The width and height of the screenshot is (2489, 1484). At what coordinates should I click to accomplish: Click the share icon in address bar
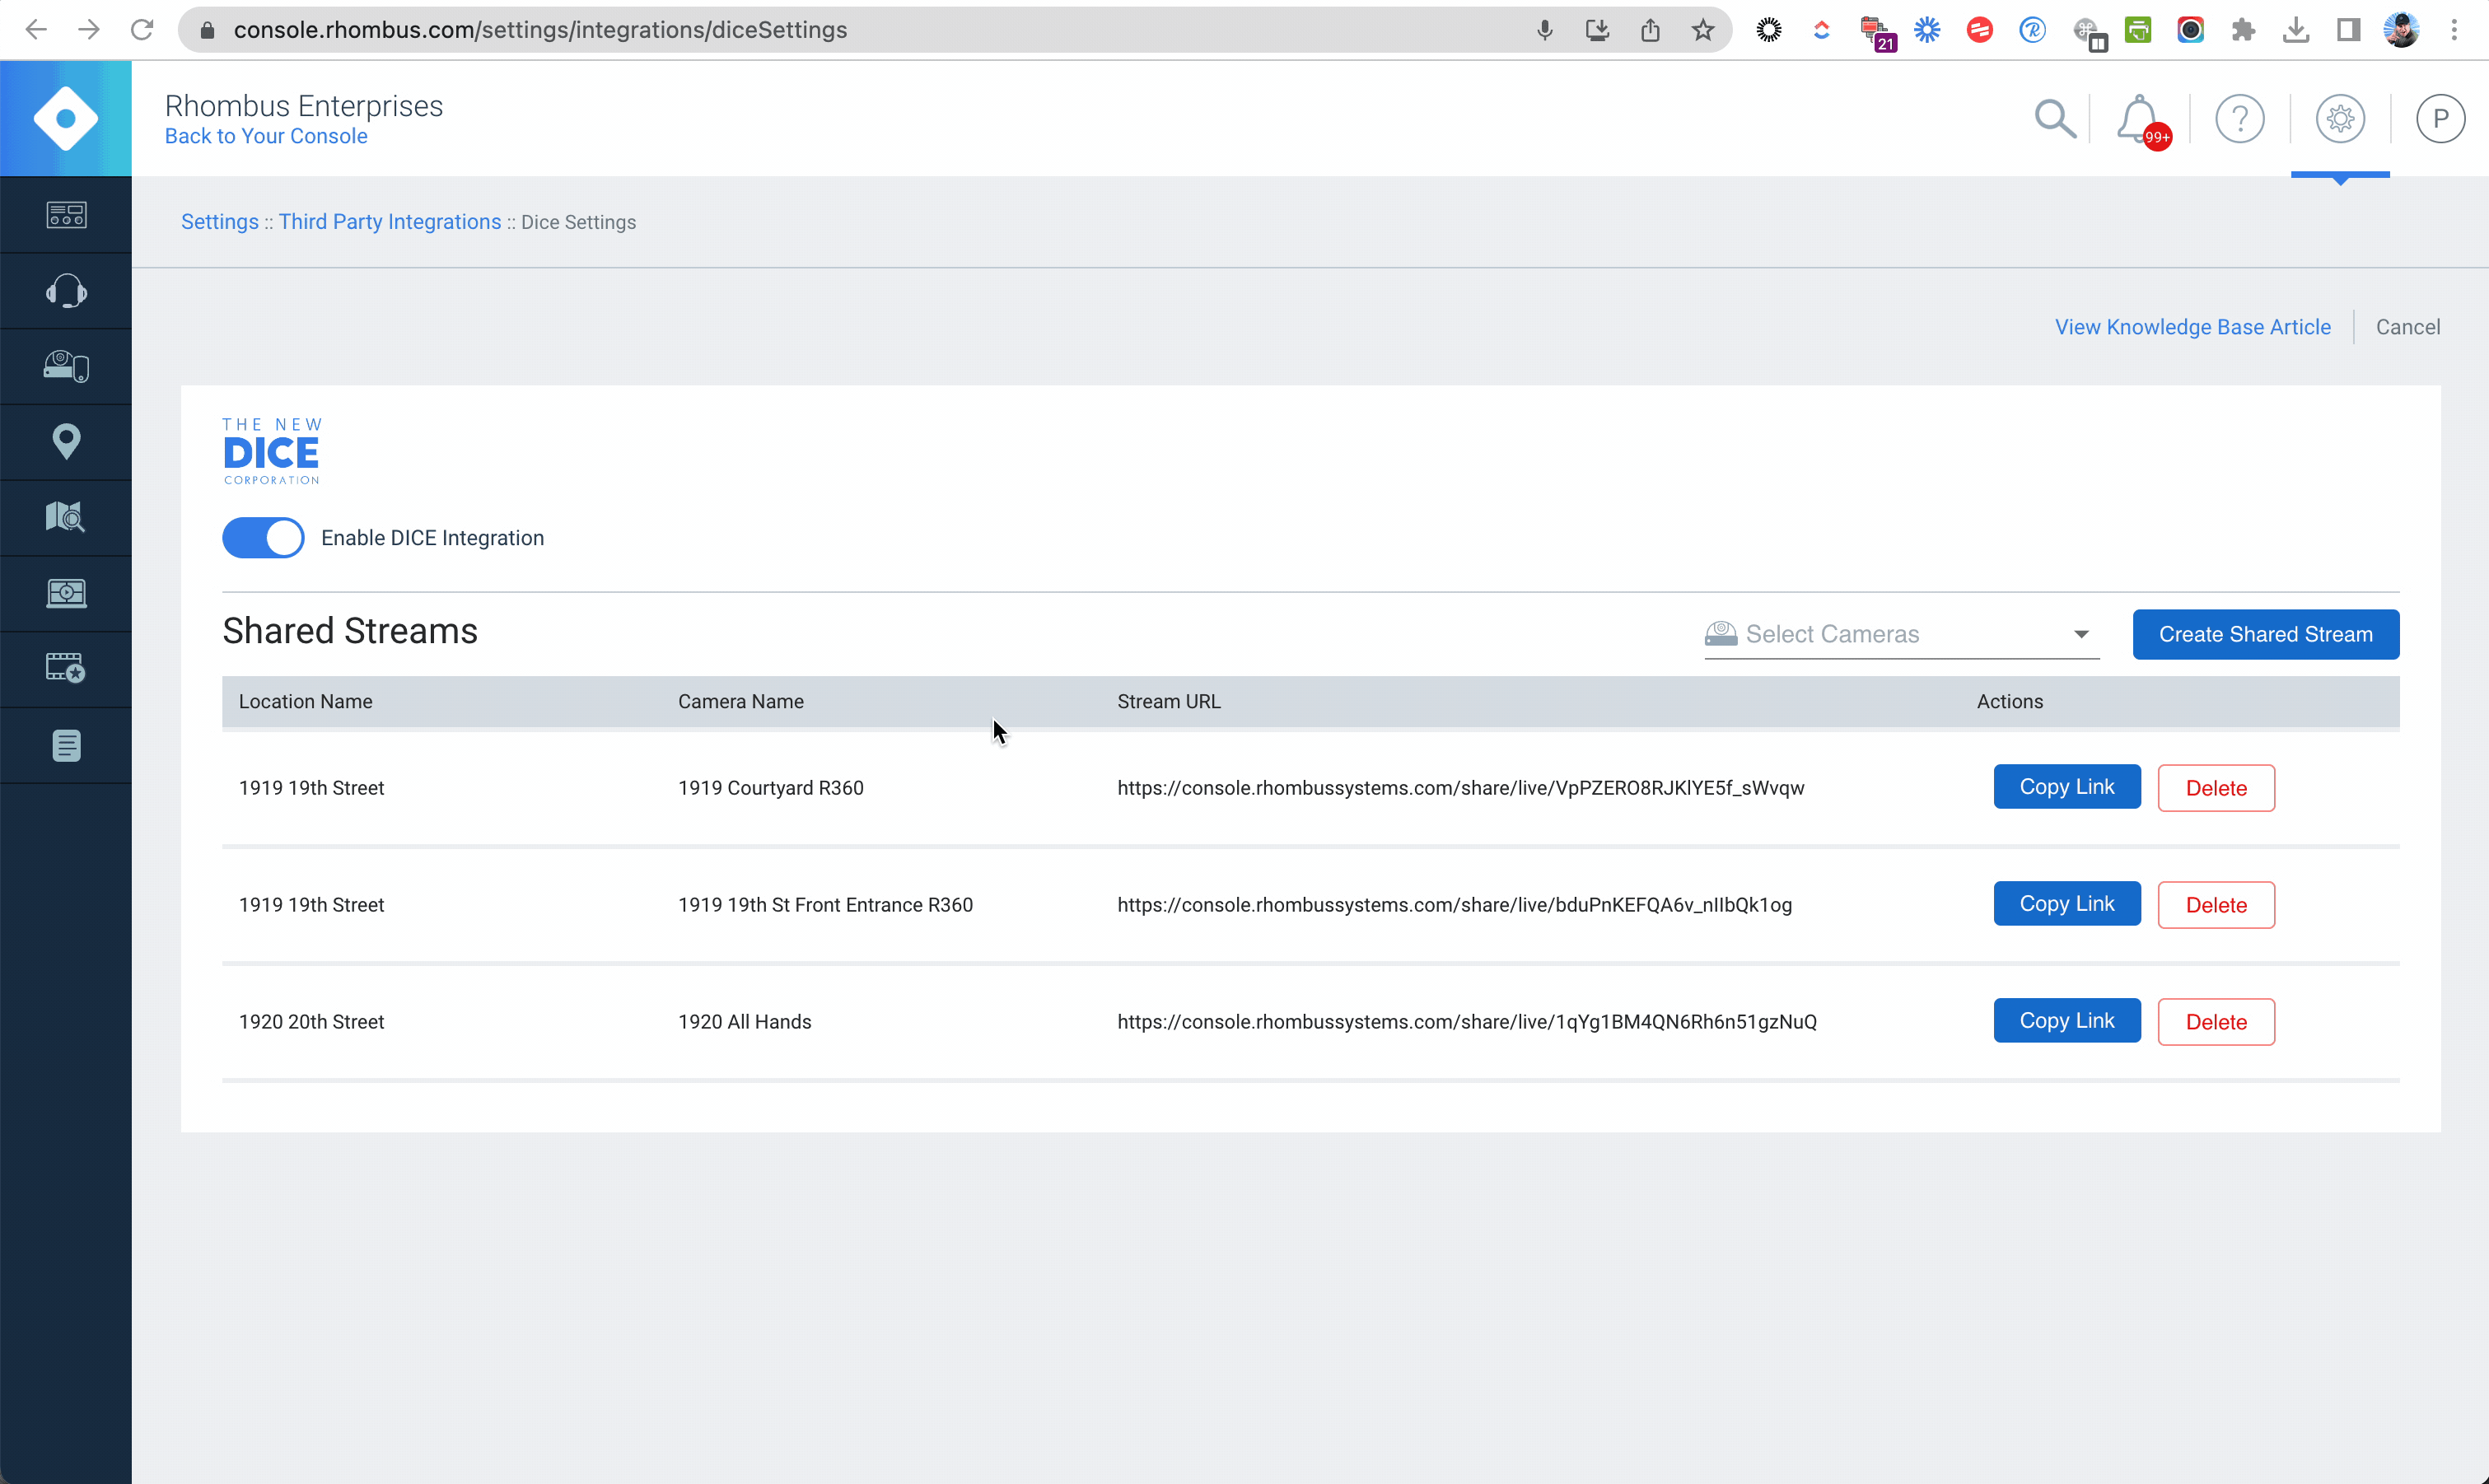pyautogui.click(x=1650, y=30)
